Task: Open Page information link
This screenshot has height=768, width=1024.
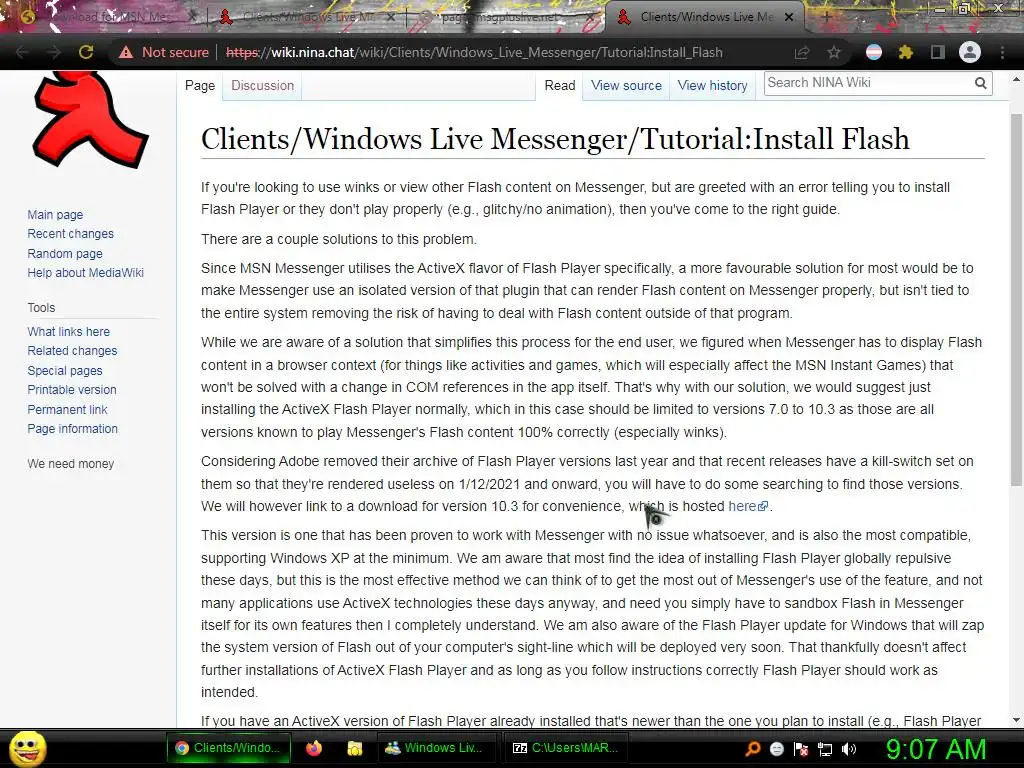Action: (72, 429)
